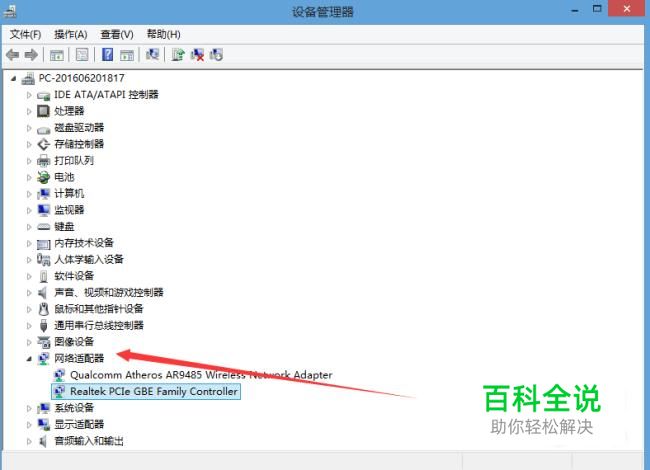The image size is (650, 470).
Task: Click the mouse icon for 鼠标和其他指针设备
Action: (x=44, y=309)
